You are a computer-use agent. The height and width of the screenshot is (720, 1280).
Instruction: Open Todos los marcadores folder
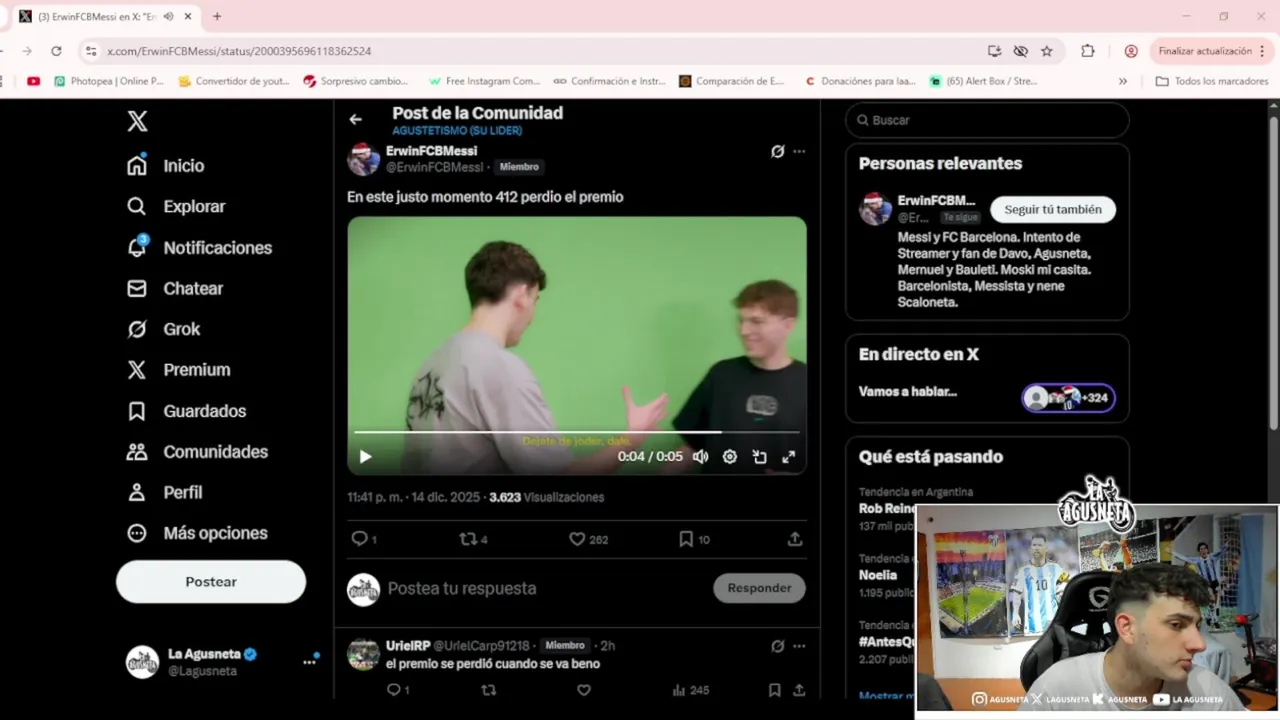[x=1212, y=81]
